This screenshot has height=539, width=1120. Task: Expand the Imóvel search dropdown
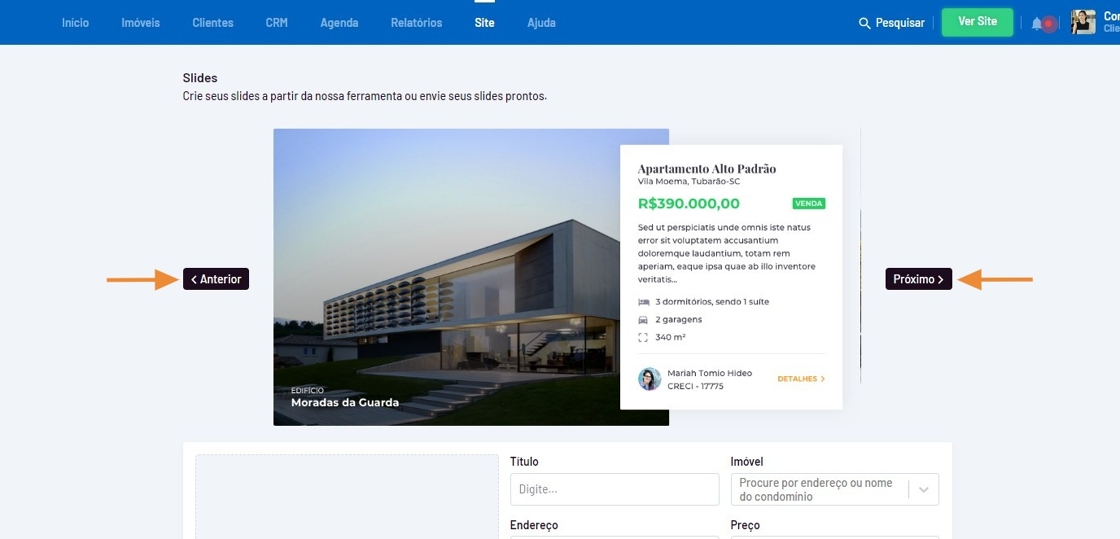(x=923, y=490)
